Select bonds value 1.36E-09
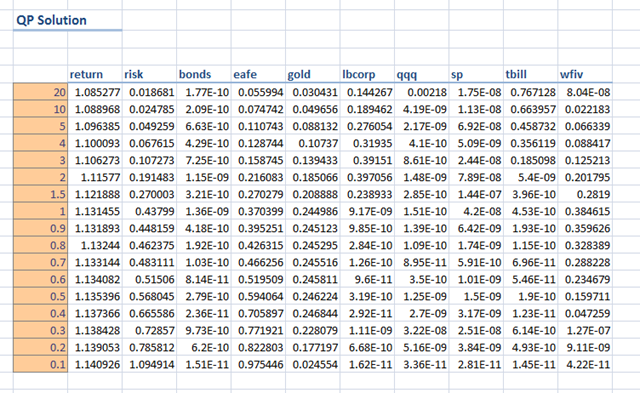 click(204, 211)
